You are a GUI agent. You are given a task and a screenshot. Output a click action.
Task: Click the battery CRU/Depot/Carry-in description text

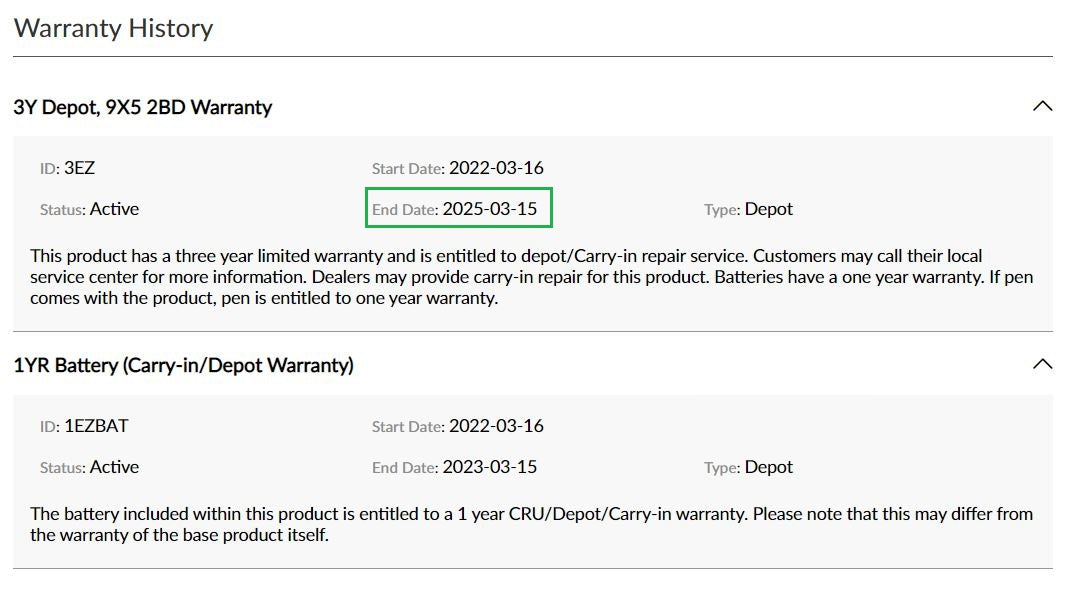pyautogui.click(x=532, y=524)
